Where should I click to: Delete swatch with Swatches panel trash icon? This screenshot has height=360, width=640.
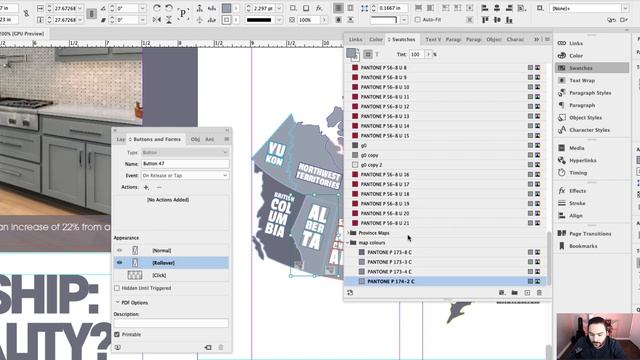539,293
